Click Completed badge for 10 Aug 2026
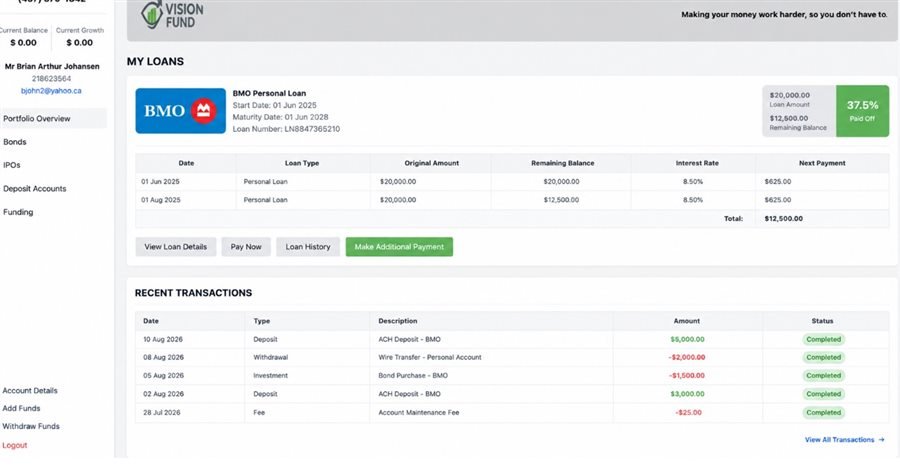 [x=824, y=339]
